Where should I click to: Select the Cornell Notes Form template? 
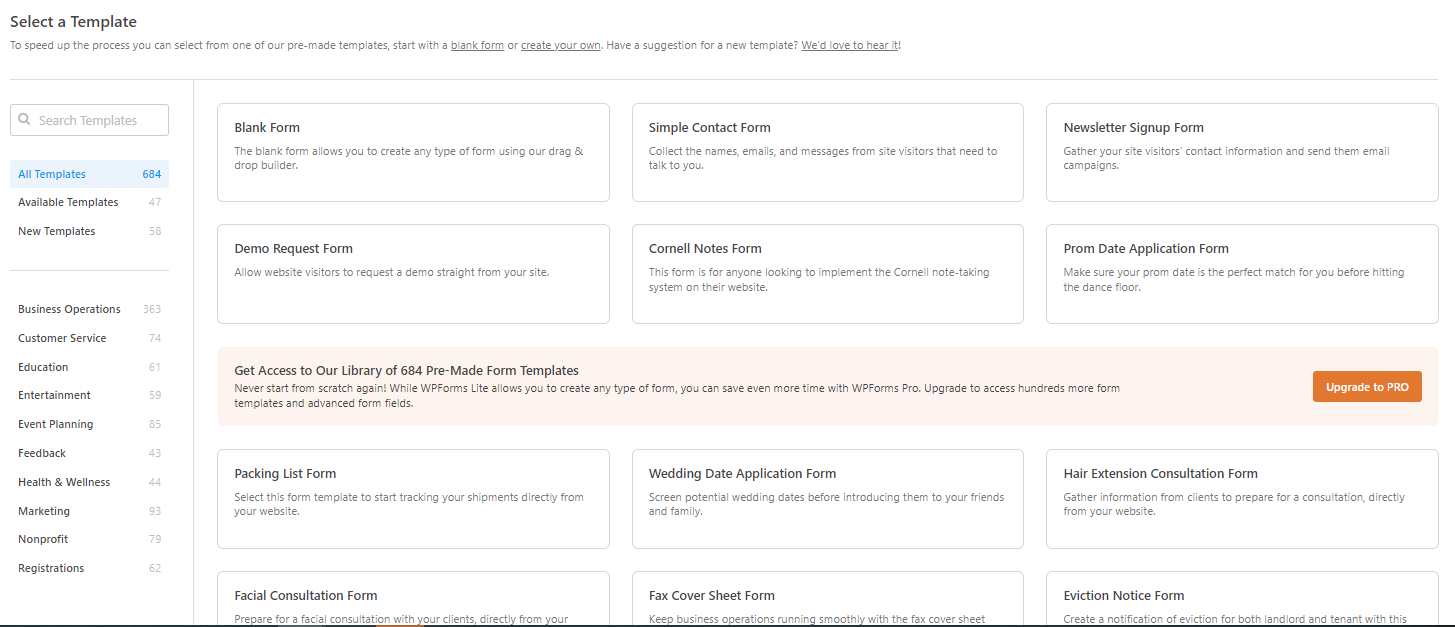click(828, 274)
